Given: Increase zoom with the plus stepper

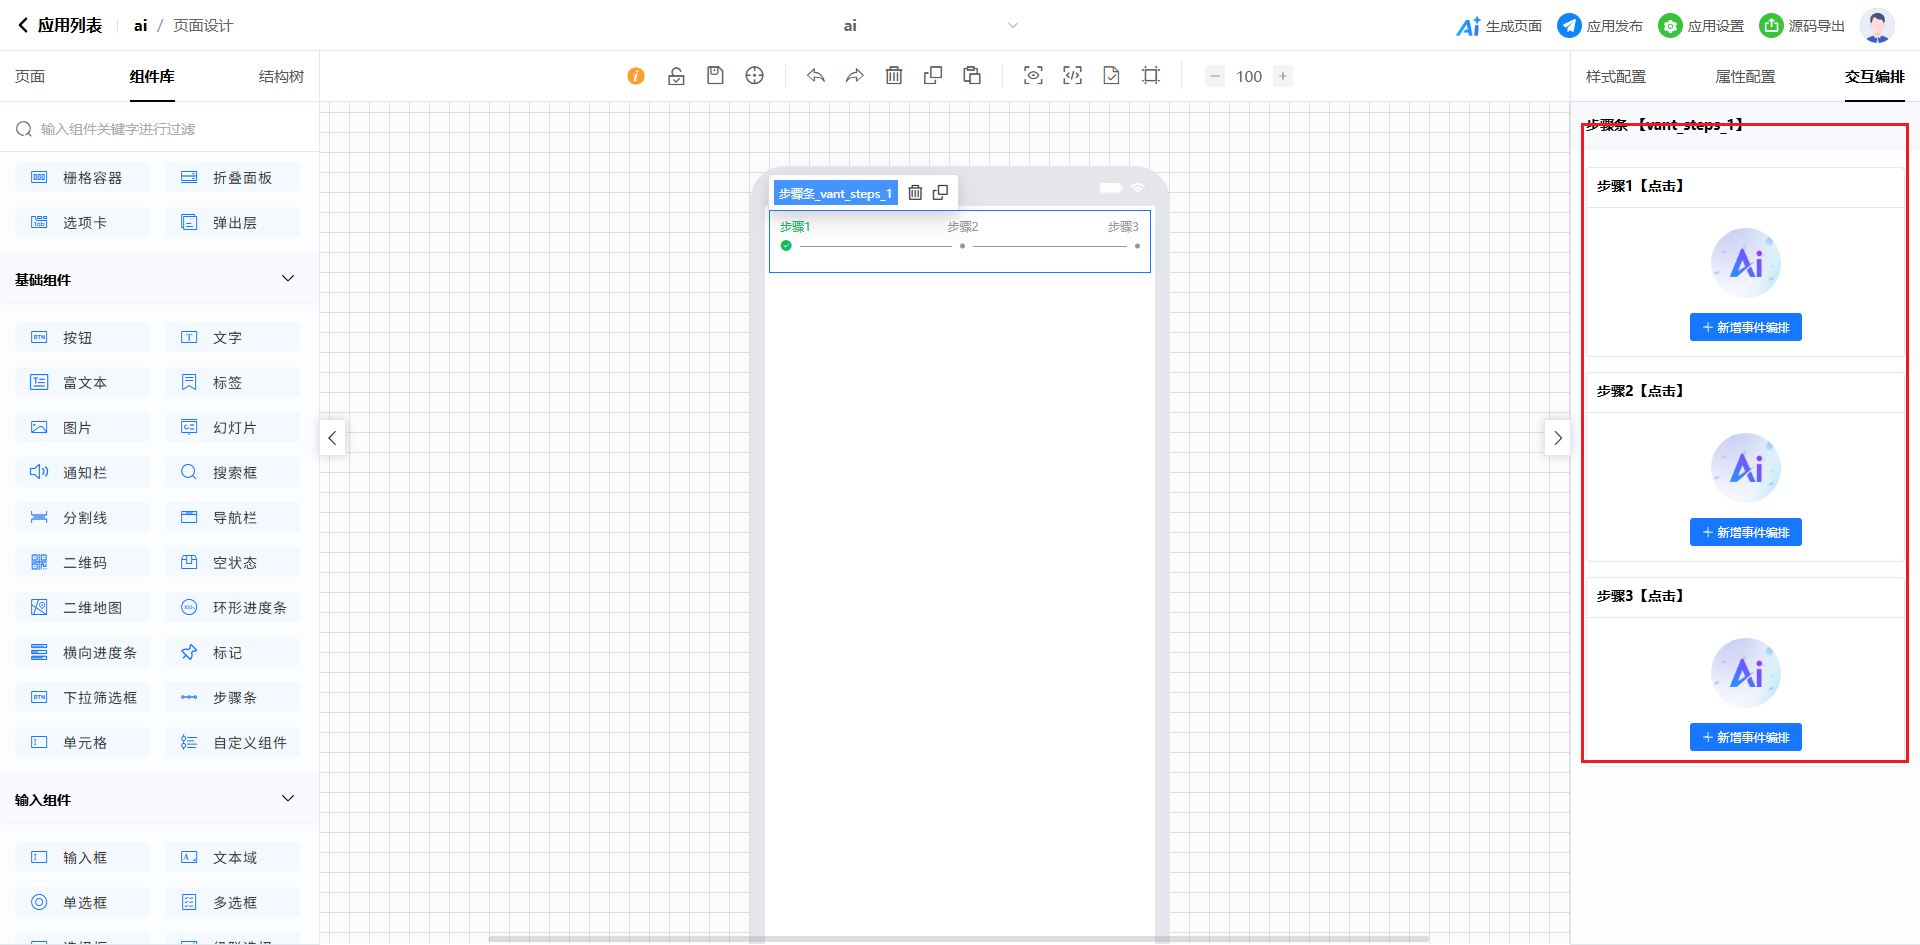Looking at the screenshot, I should point(1283,76).
